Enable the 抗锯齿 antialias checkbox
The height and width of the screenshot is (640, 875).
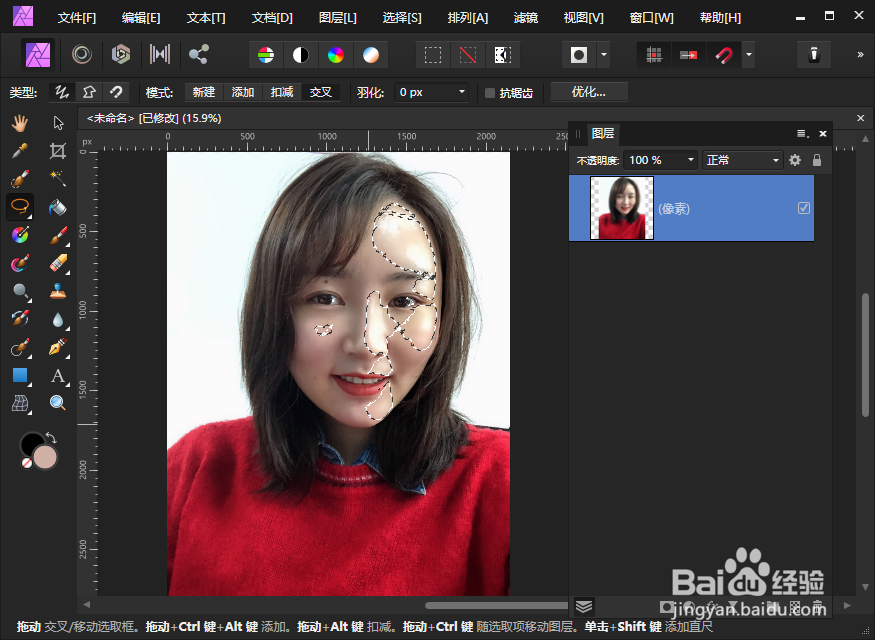click(x=490, y=93)
